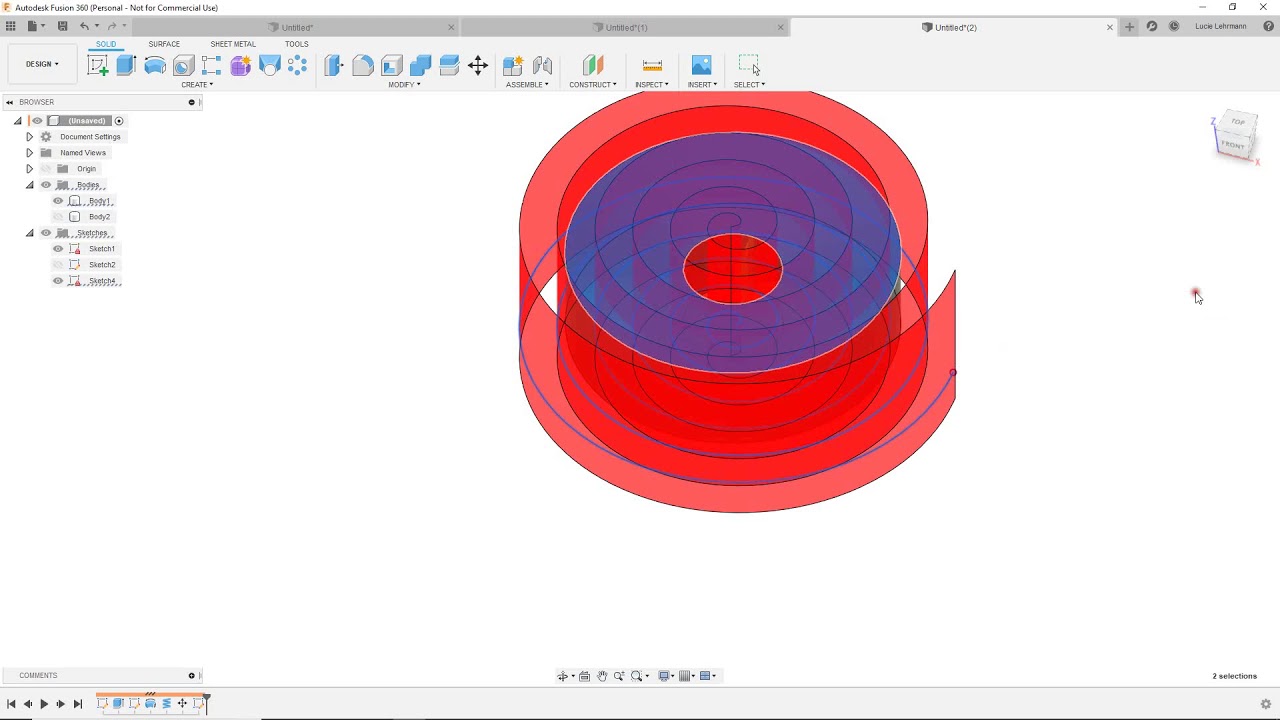Select the Joint tool
This screenshot has height=720, width=1280.
tap(542, 66)
